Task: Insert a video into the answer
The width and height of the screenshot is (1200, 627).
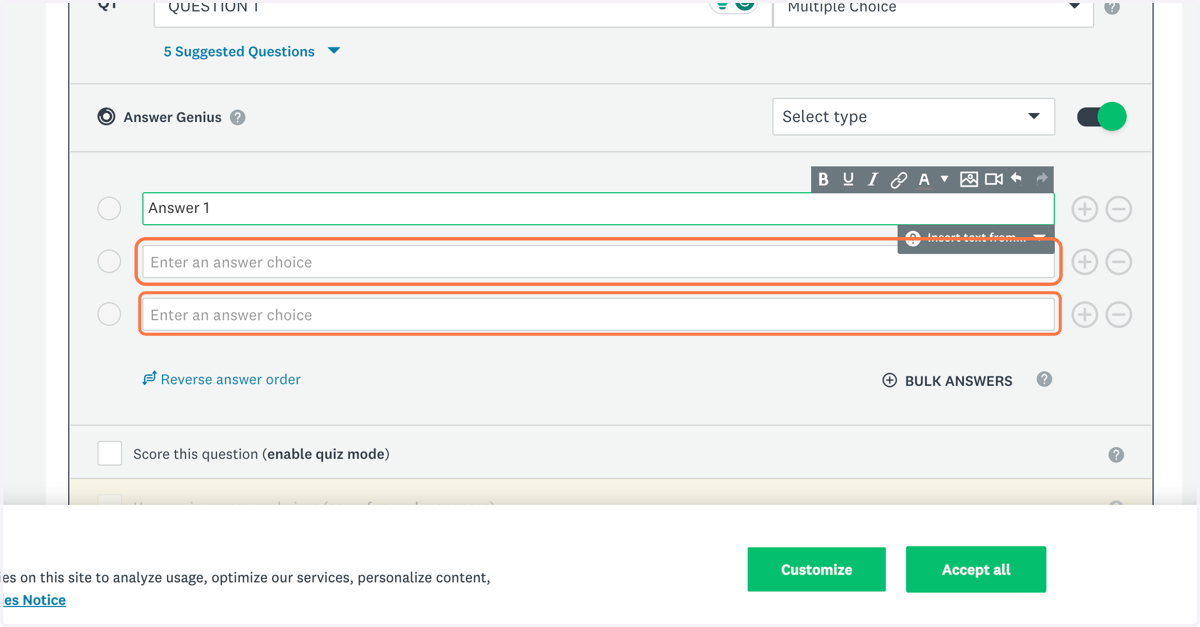Action: point(993,179)
